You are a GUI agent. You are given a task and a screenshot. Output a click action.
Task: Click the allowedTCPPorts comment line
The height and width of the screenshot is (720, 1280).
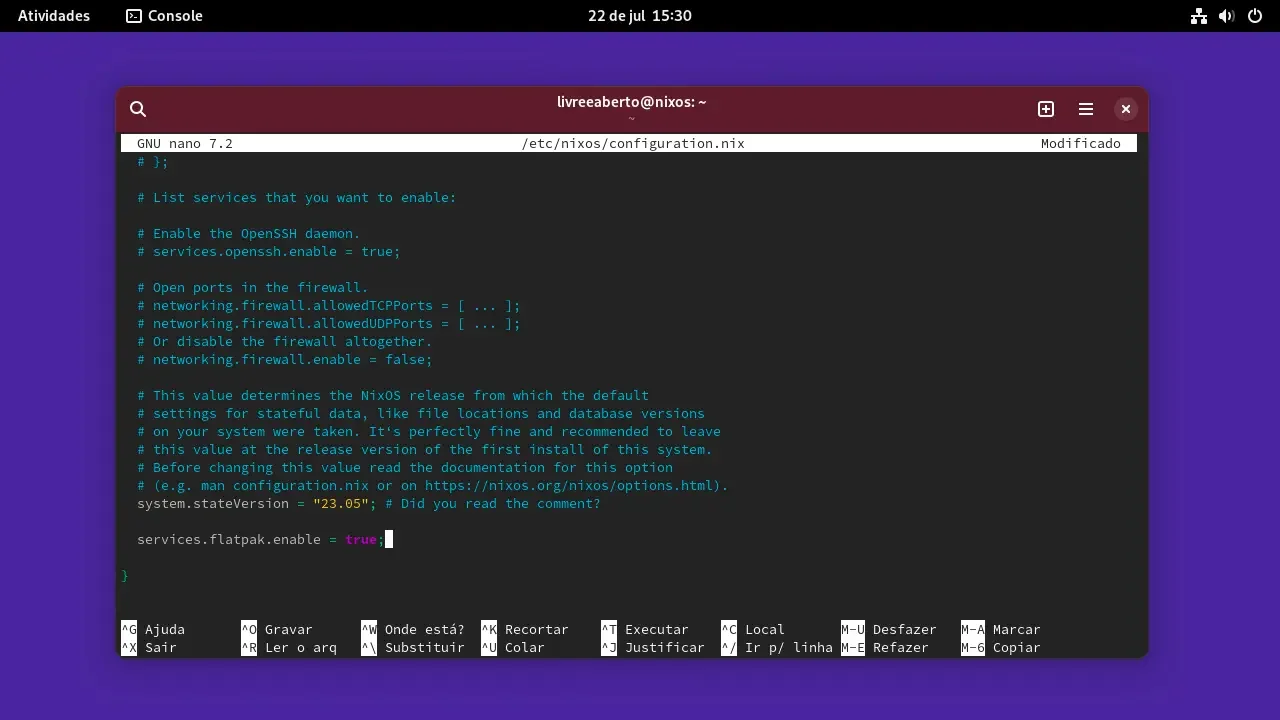[x=329, y=306]
